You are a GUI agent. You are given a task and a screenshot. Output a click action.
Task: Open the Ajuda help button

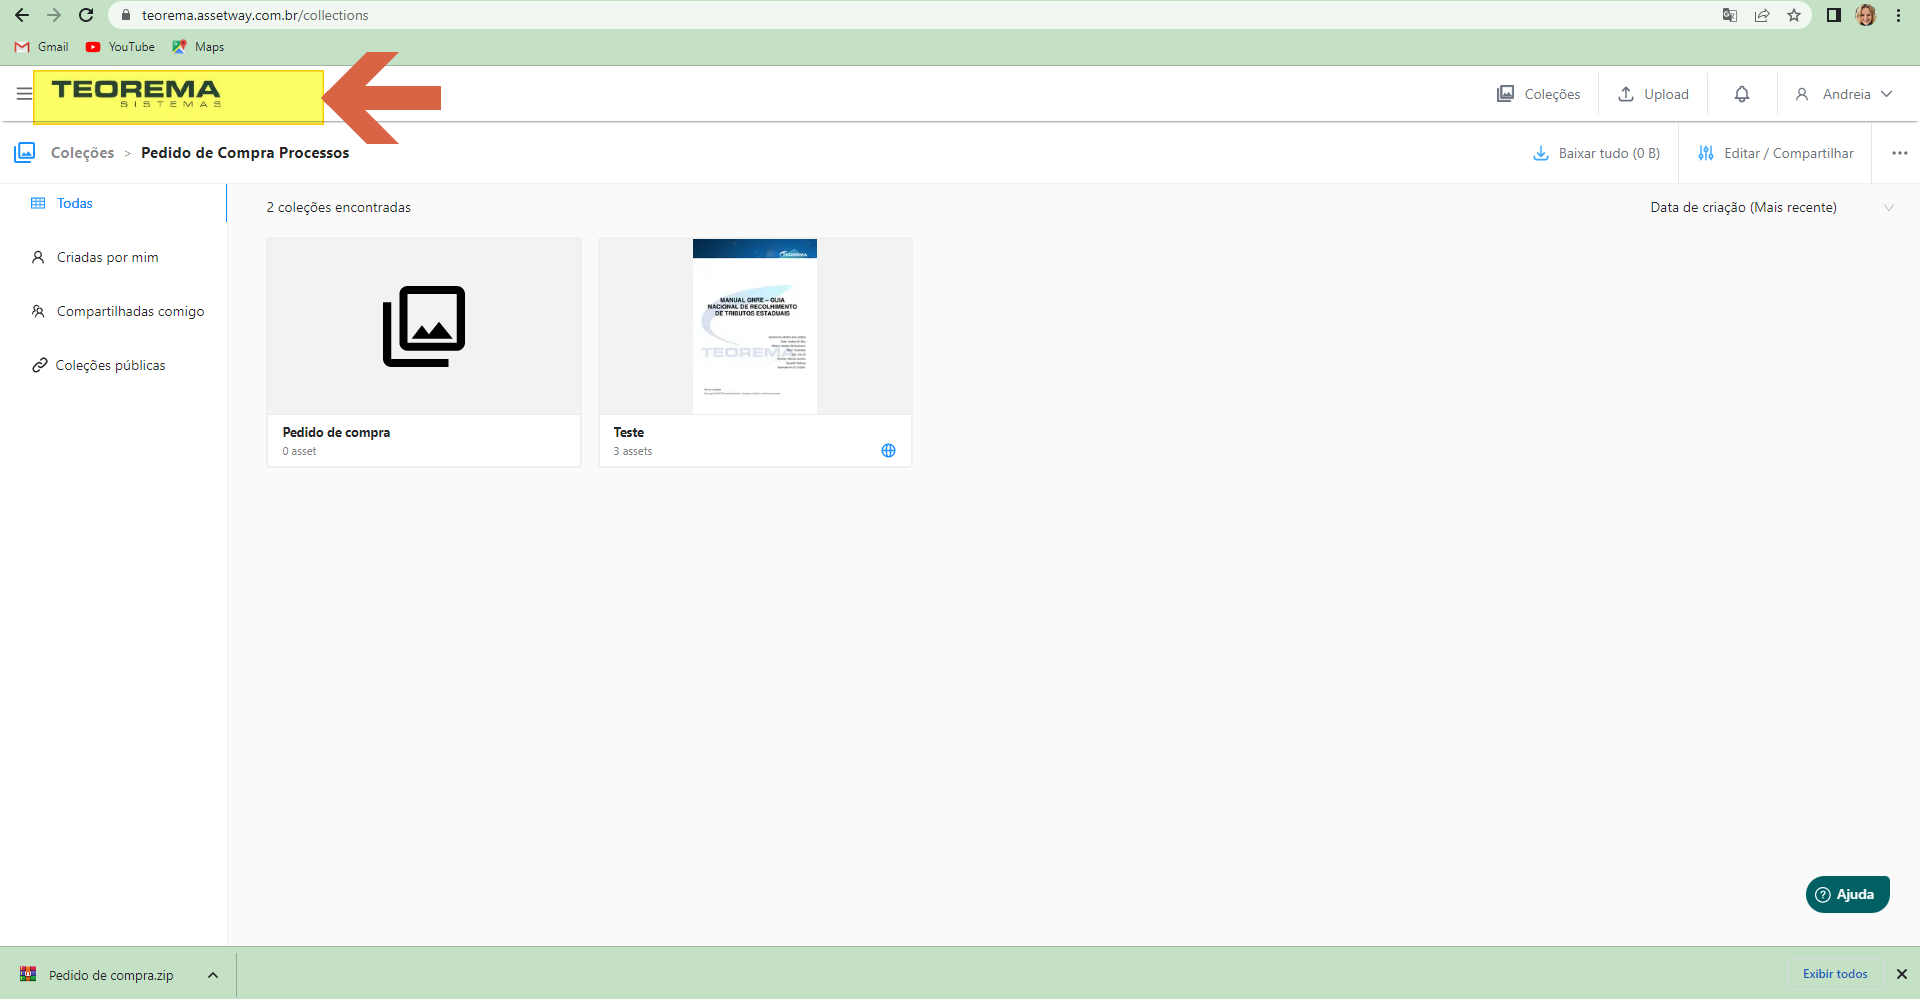[1847, 894]
